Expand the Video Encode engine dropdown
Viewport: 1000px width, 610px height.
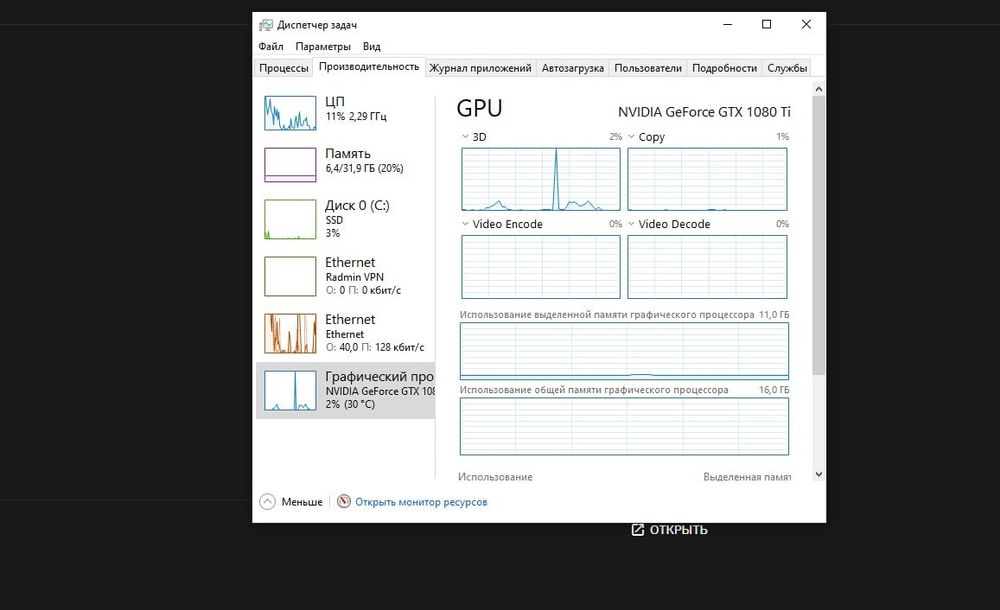(x=465, y=224)
